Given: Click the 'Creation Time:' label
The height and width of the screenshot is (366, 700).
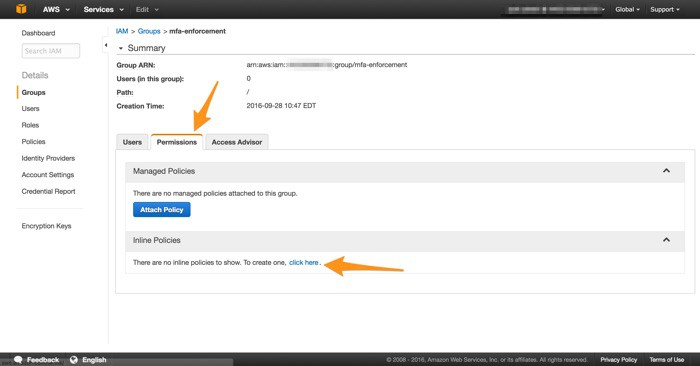Looking at the screenshot, I should tap(140, 106).
